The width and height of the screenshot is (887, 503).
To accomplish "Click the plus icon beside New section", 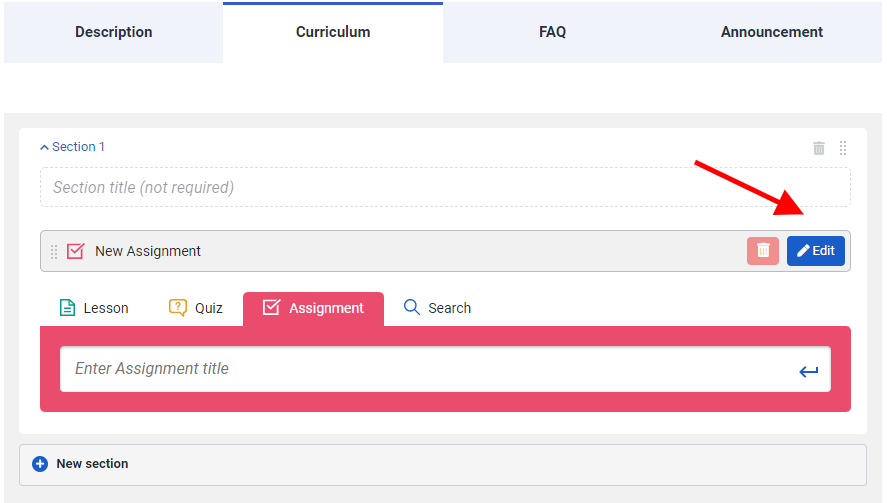I will [40, 464].
